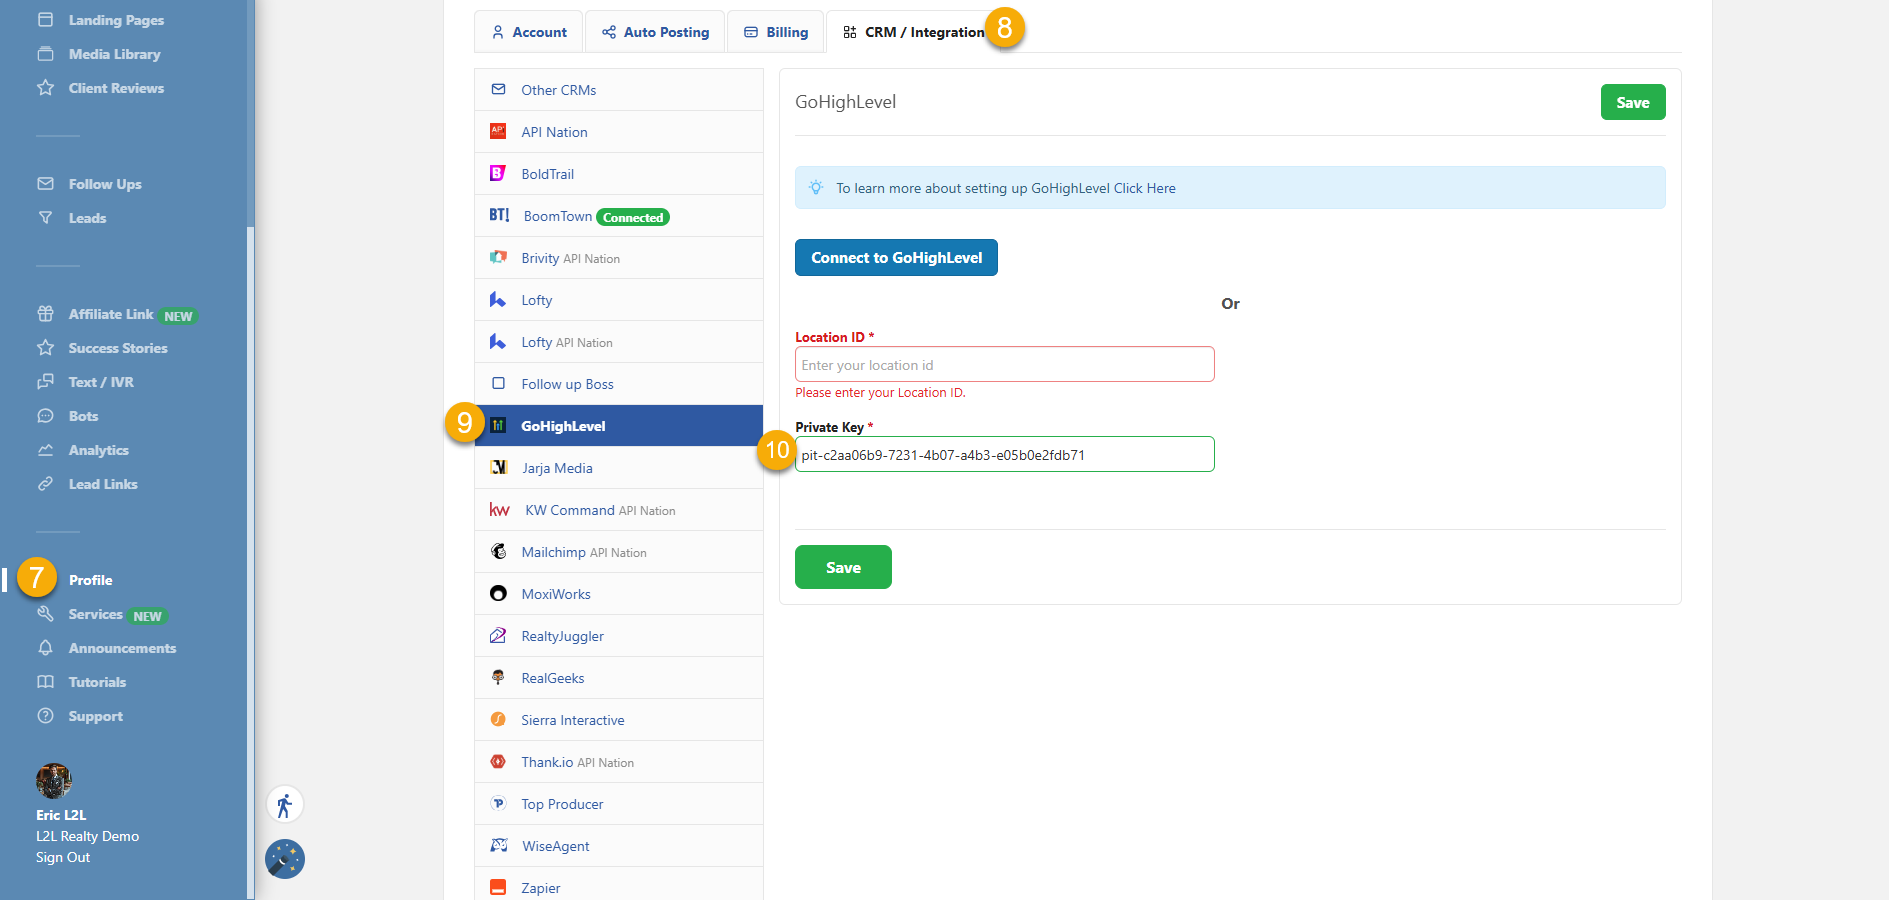The height and width of the screenshot is (900, 1889).
Task: Click the 'Eric L2L' user name text
Action: click(61, 815)
